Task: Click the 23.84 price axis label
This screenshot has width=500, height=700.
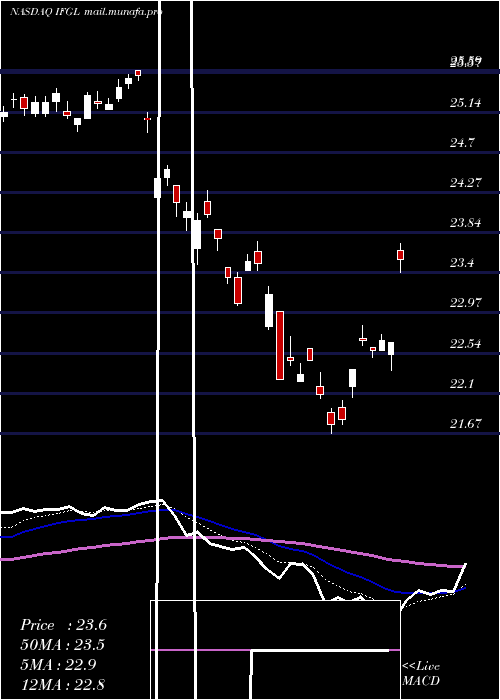Action: (466, 223)
